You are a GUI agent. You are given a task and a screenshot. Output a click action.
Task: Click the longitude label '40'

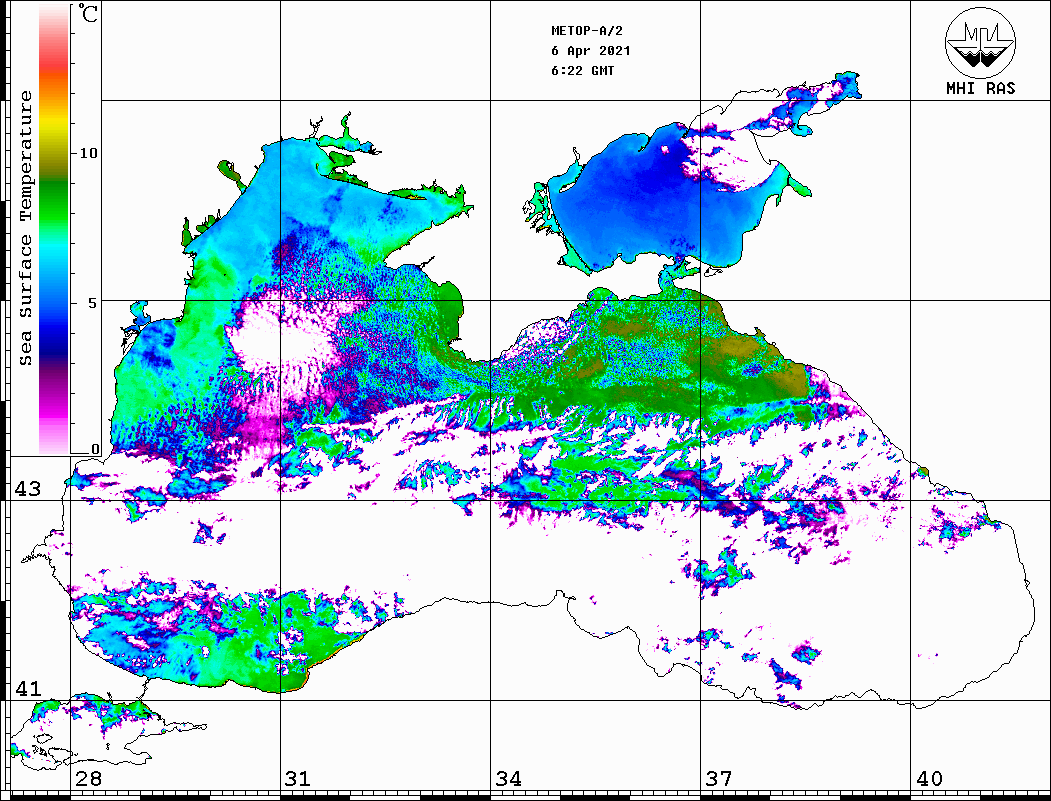pos(928,778)
